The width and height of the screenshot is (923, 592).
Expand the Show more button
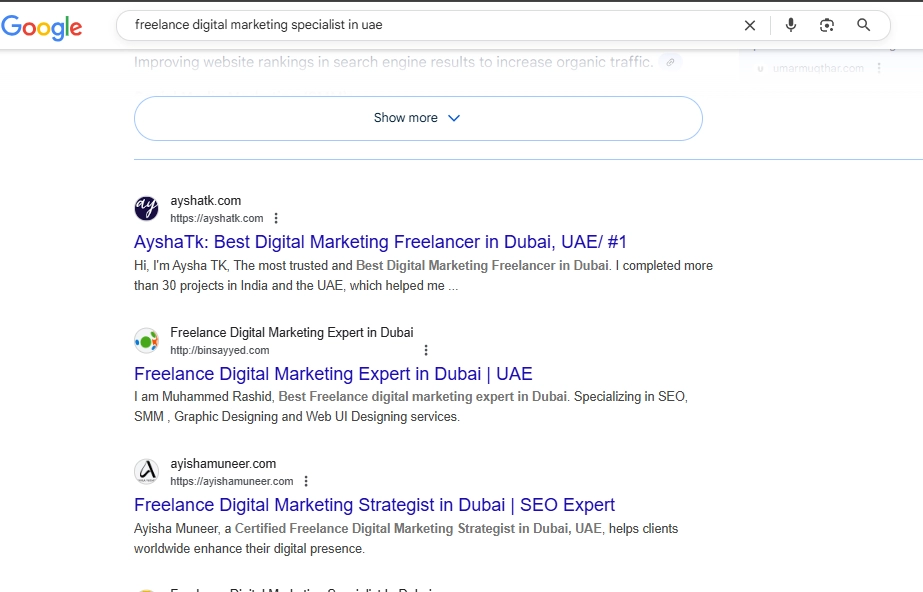point(418,118)
